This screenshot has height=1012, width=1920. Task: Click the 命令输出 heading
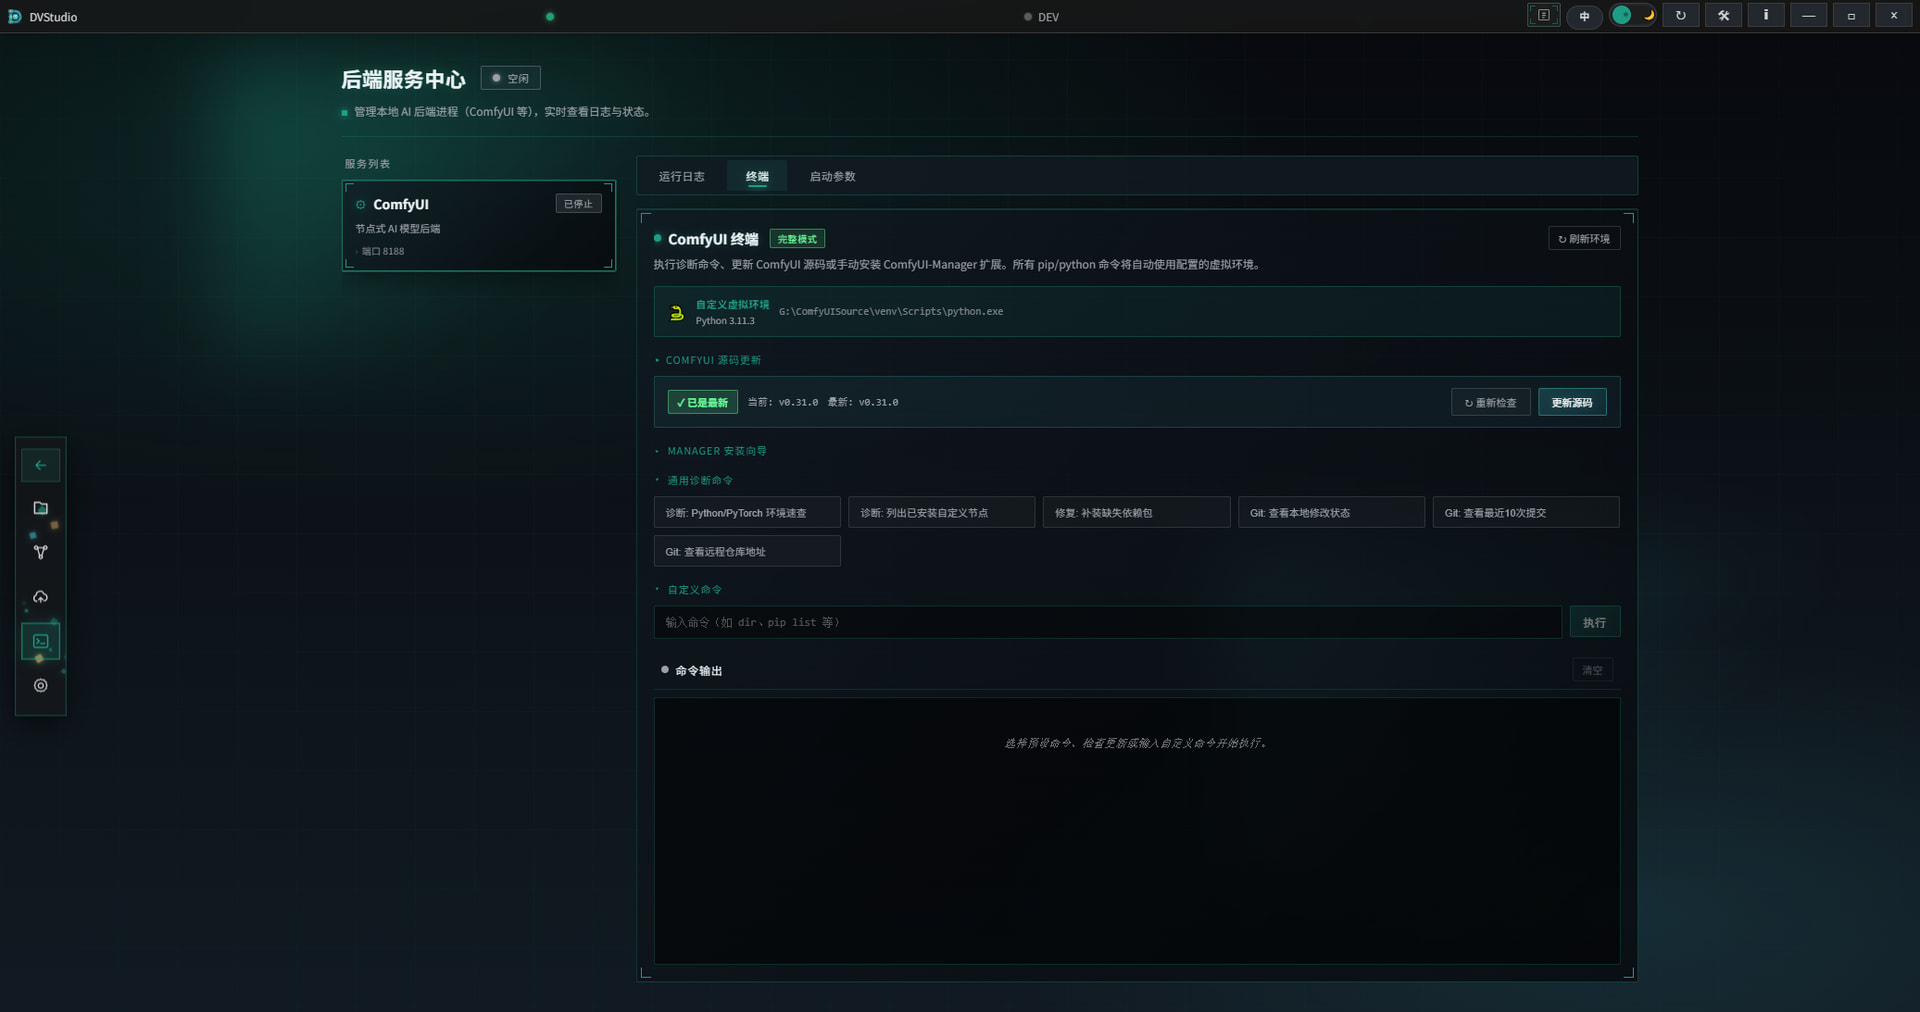tap(698, 670)
